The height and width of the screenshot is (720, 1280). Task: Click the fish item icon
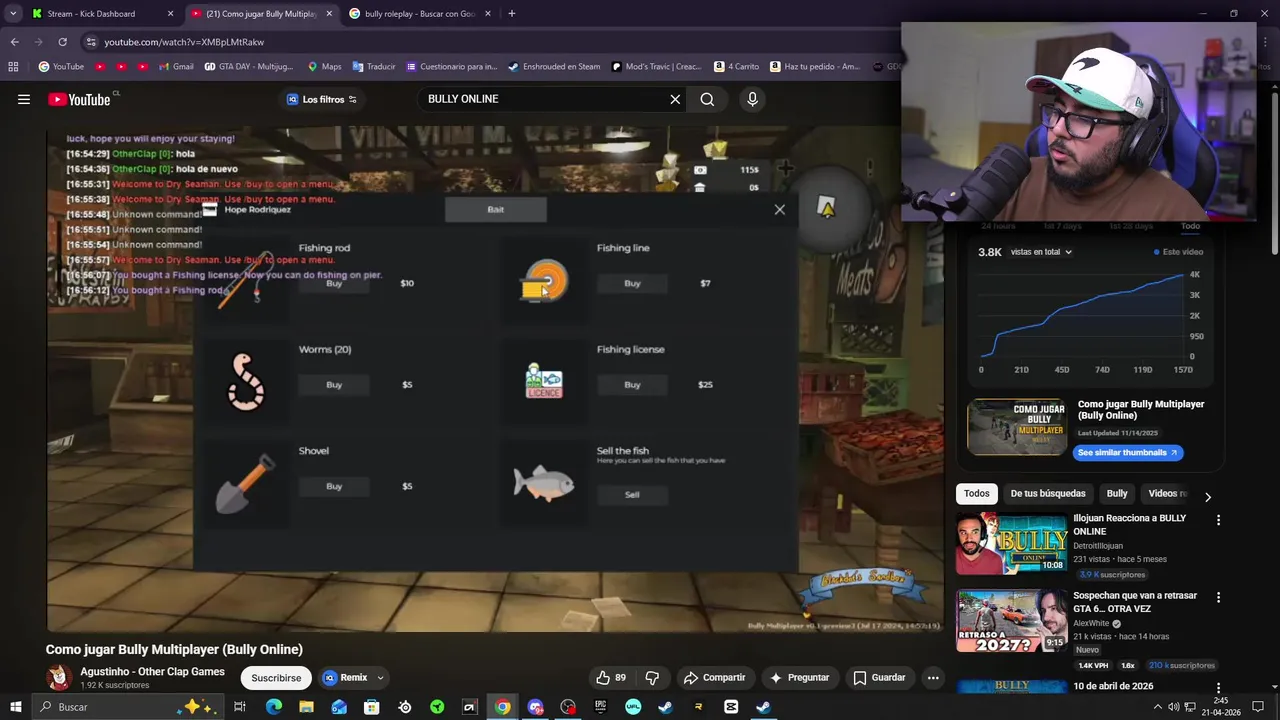tap(544, 483)
